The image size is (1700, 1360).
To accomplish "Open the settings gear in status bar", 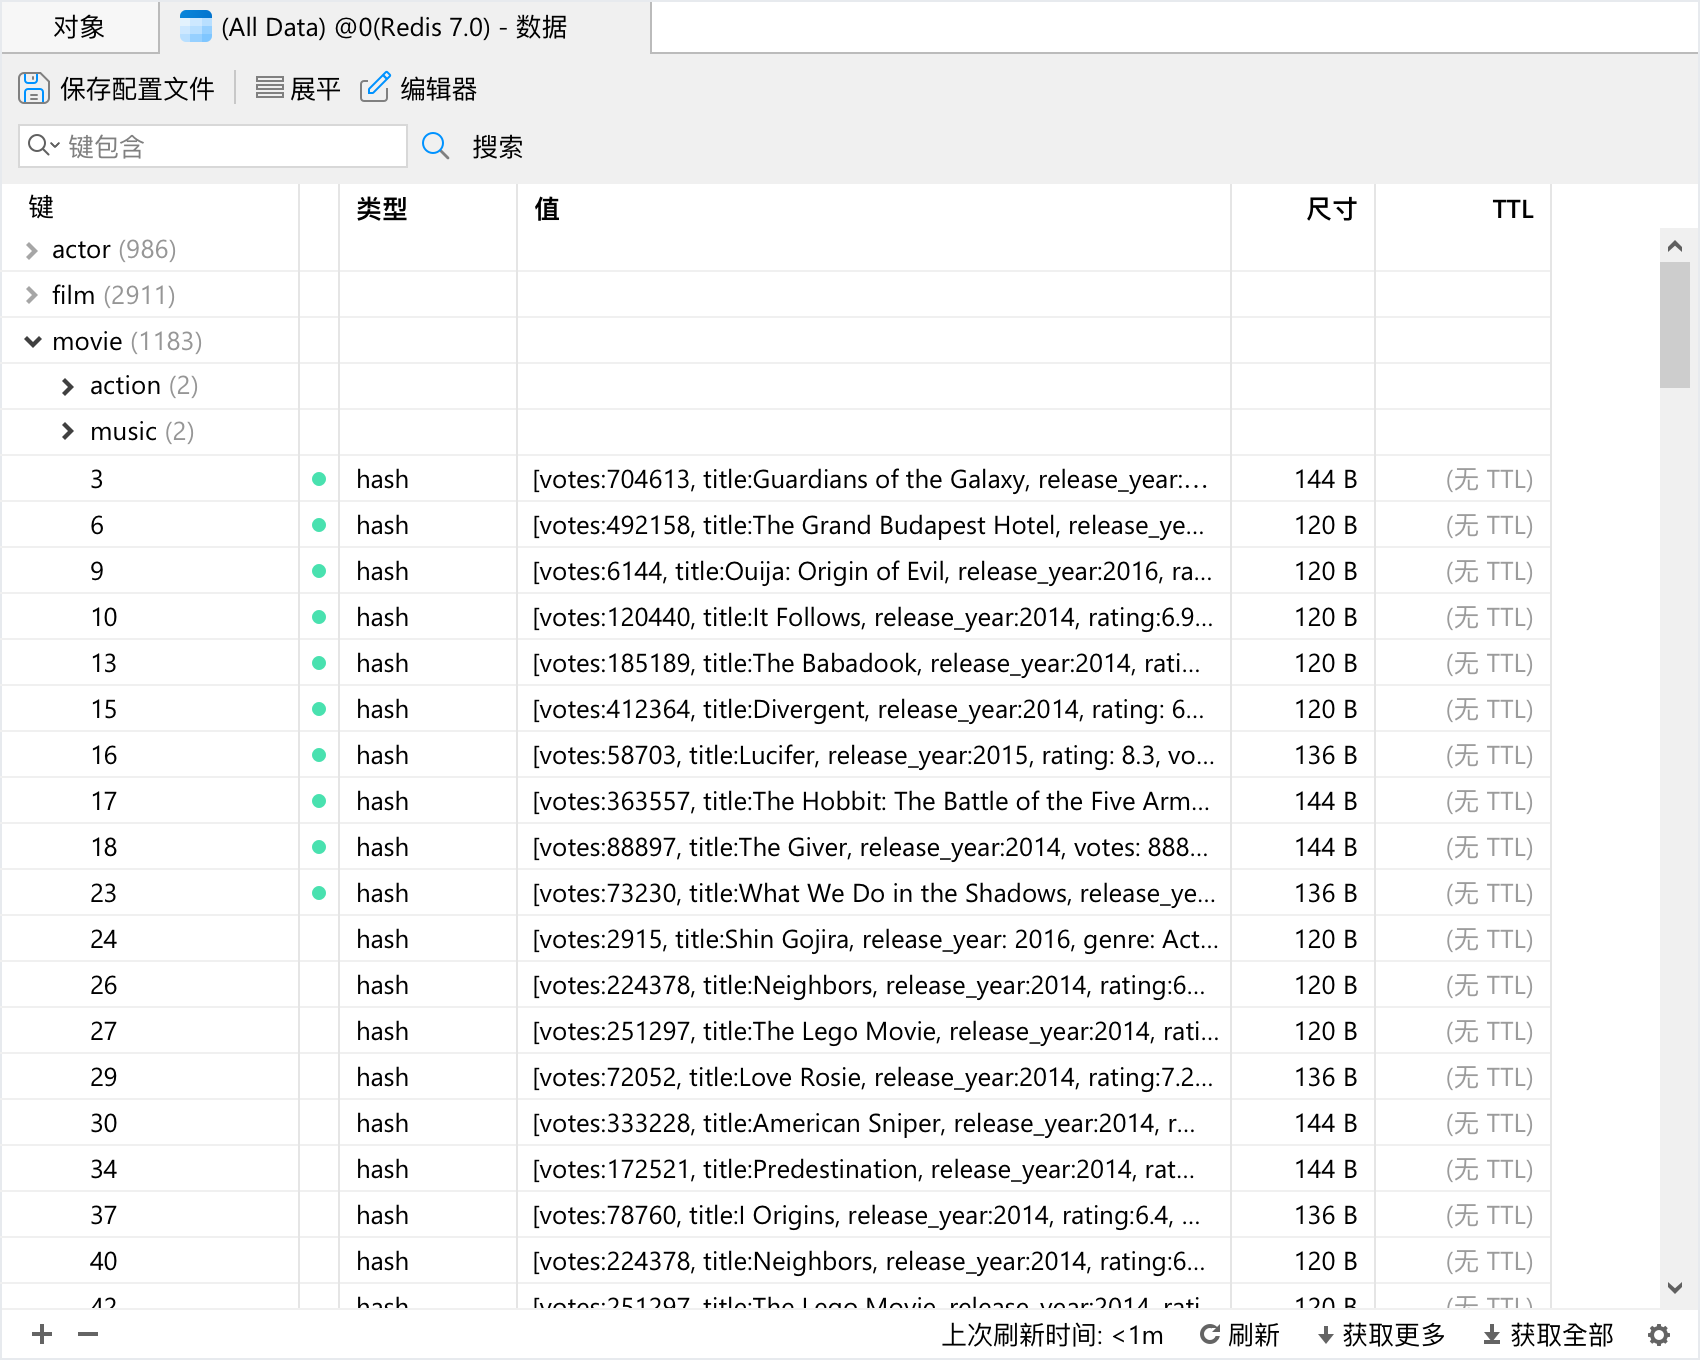I will tap(1659, 1335).
